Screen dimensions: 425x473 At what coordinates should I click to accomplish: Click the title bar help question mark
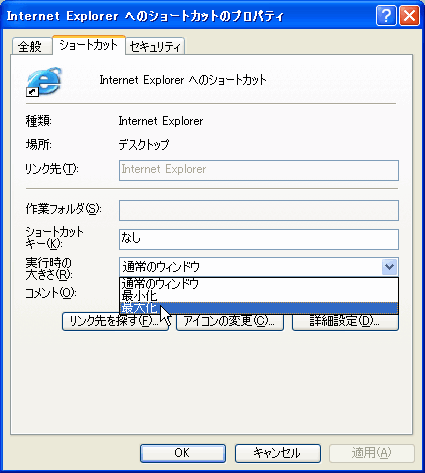click(x=386, y=15)
